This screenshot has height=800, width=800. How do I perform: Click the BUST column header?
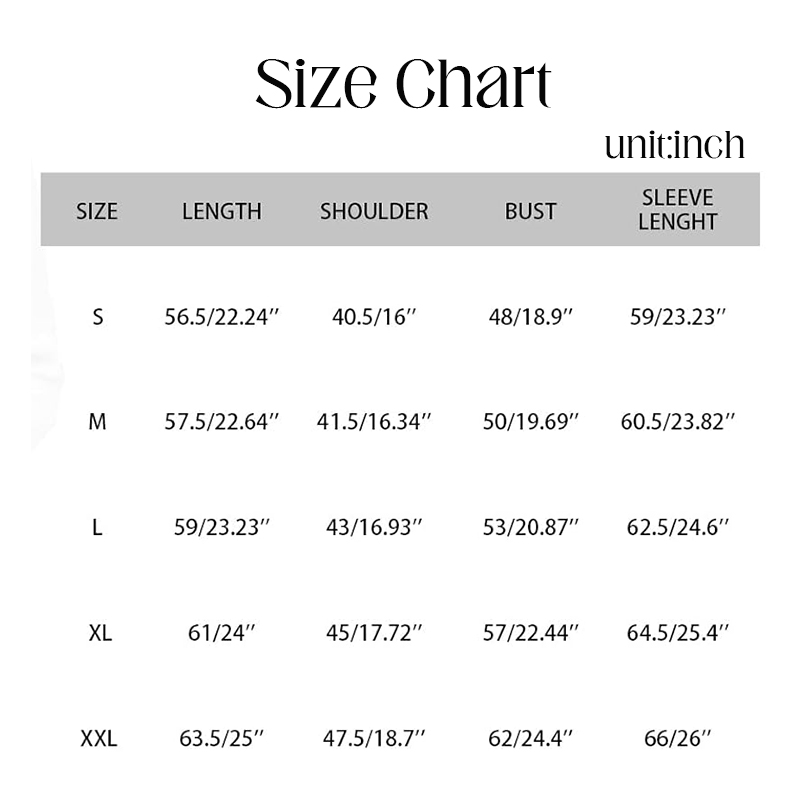point(530,211)
